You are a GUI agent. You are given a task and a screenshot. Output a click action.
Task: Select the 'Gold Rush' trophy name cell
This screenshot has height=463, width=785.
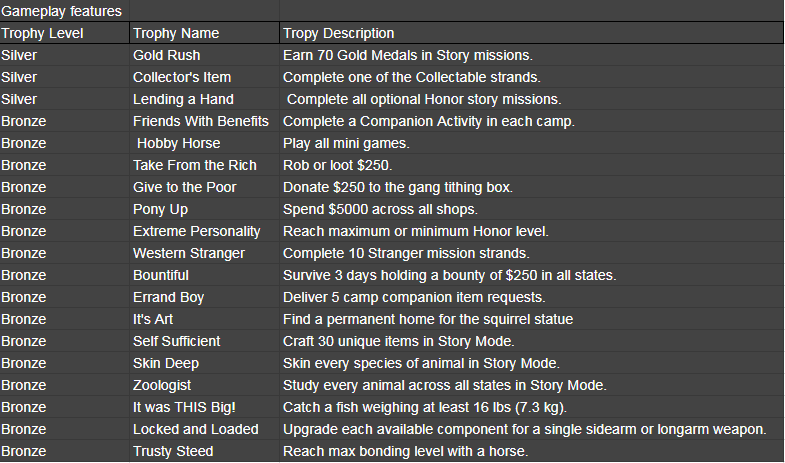(166, 55)
